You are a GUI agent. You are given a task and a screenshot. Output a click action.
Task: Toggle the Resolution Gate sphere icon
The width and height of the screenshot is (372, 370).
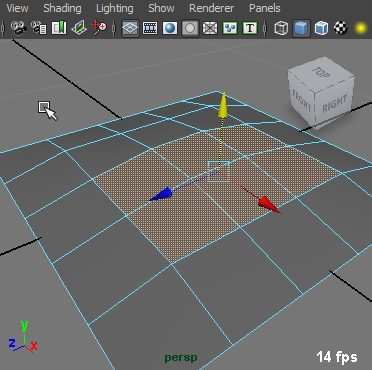point(170,28)
